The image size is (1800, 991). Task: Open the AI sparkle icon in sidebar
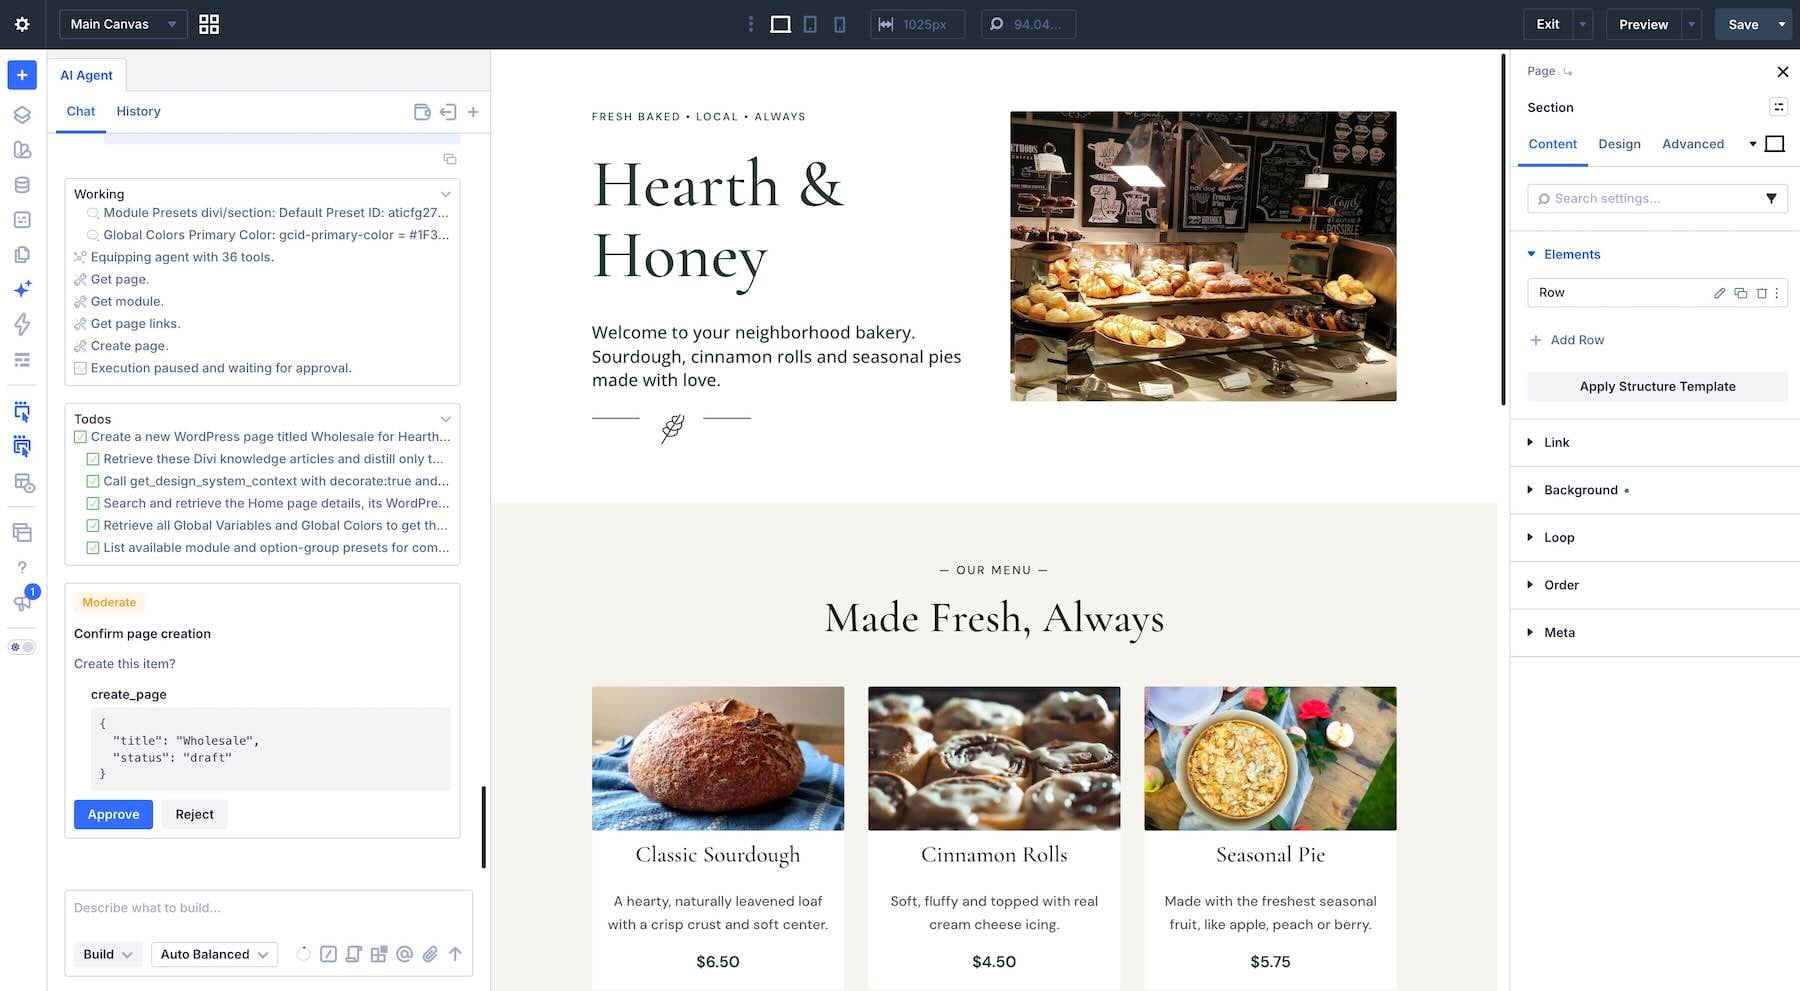pos(22,289)
